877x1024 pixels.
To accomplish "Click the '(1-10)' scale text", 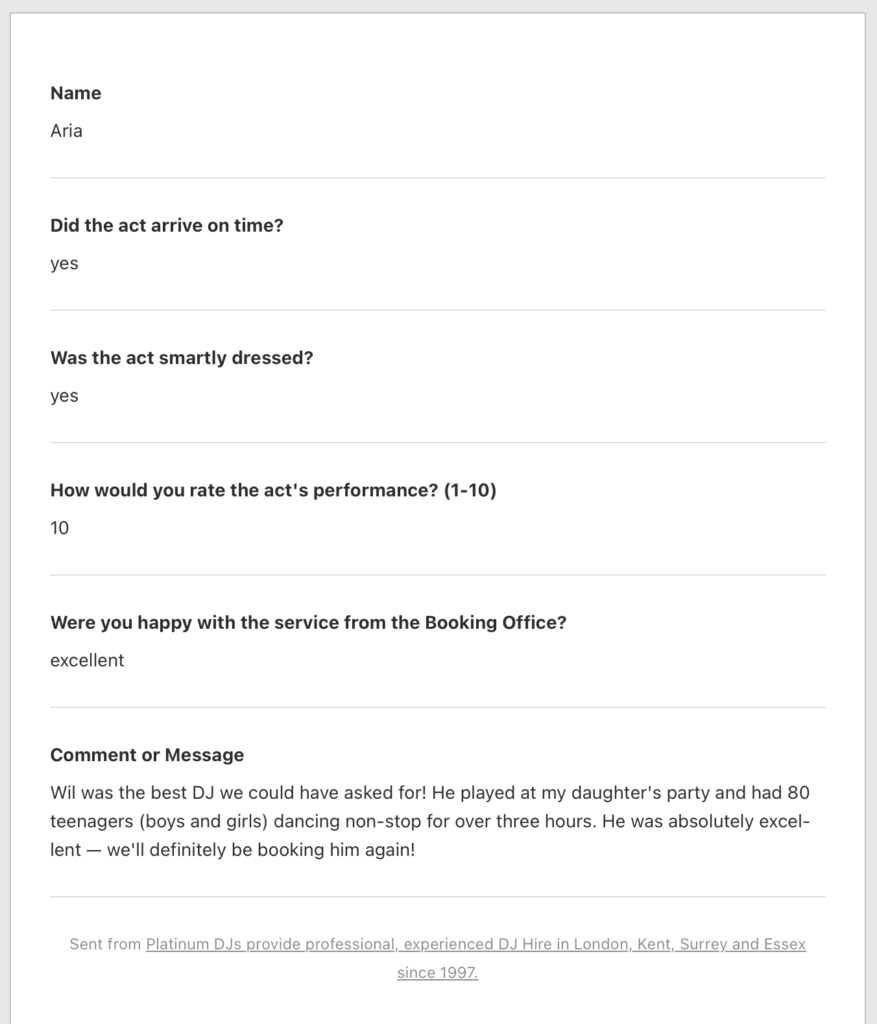I will [x=470, y=490].
